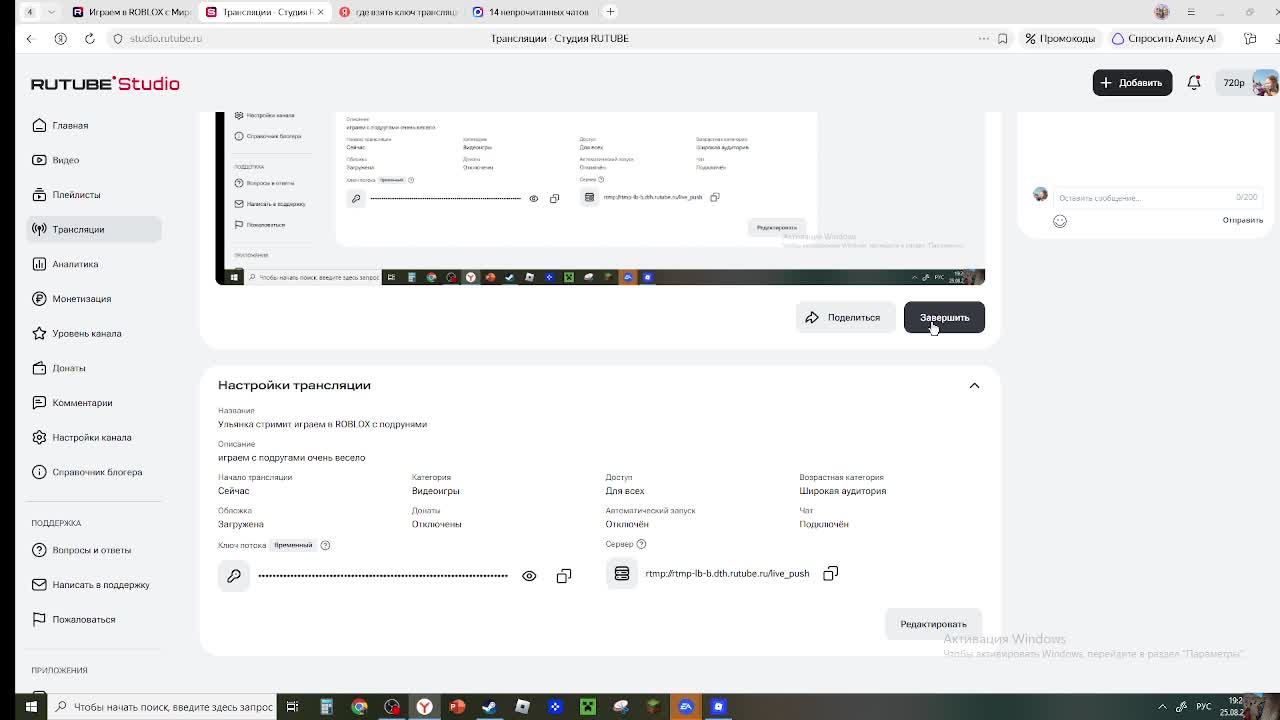Click the Windows taskbar search box
1280x720 pixels.
163,707
